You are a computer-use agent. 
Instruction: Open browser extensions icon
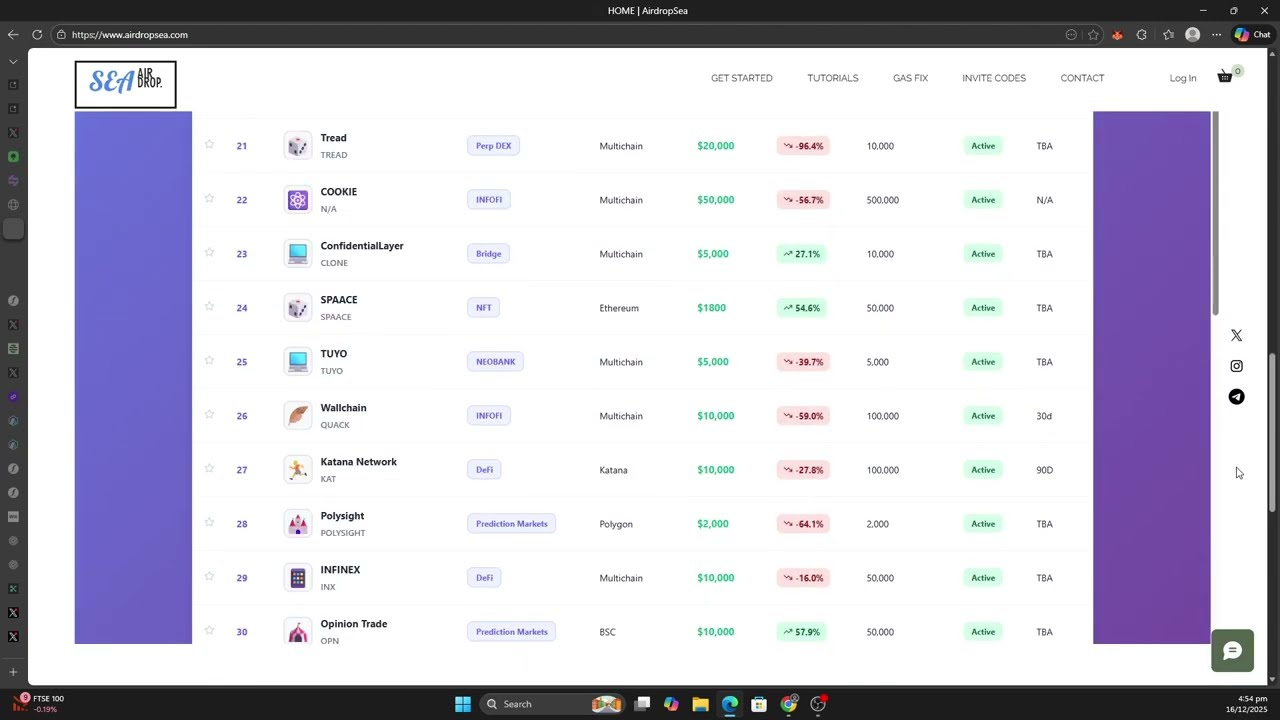point(1141,35)
